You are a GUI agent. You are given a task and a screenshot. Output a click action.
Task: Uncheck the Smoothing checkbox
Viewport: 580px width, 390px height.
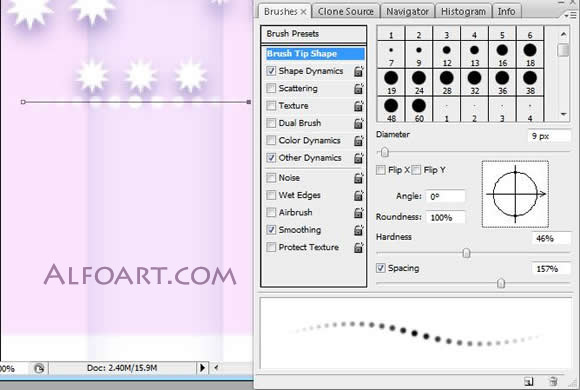(x=271, y=230)
